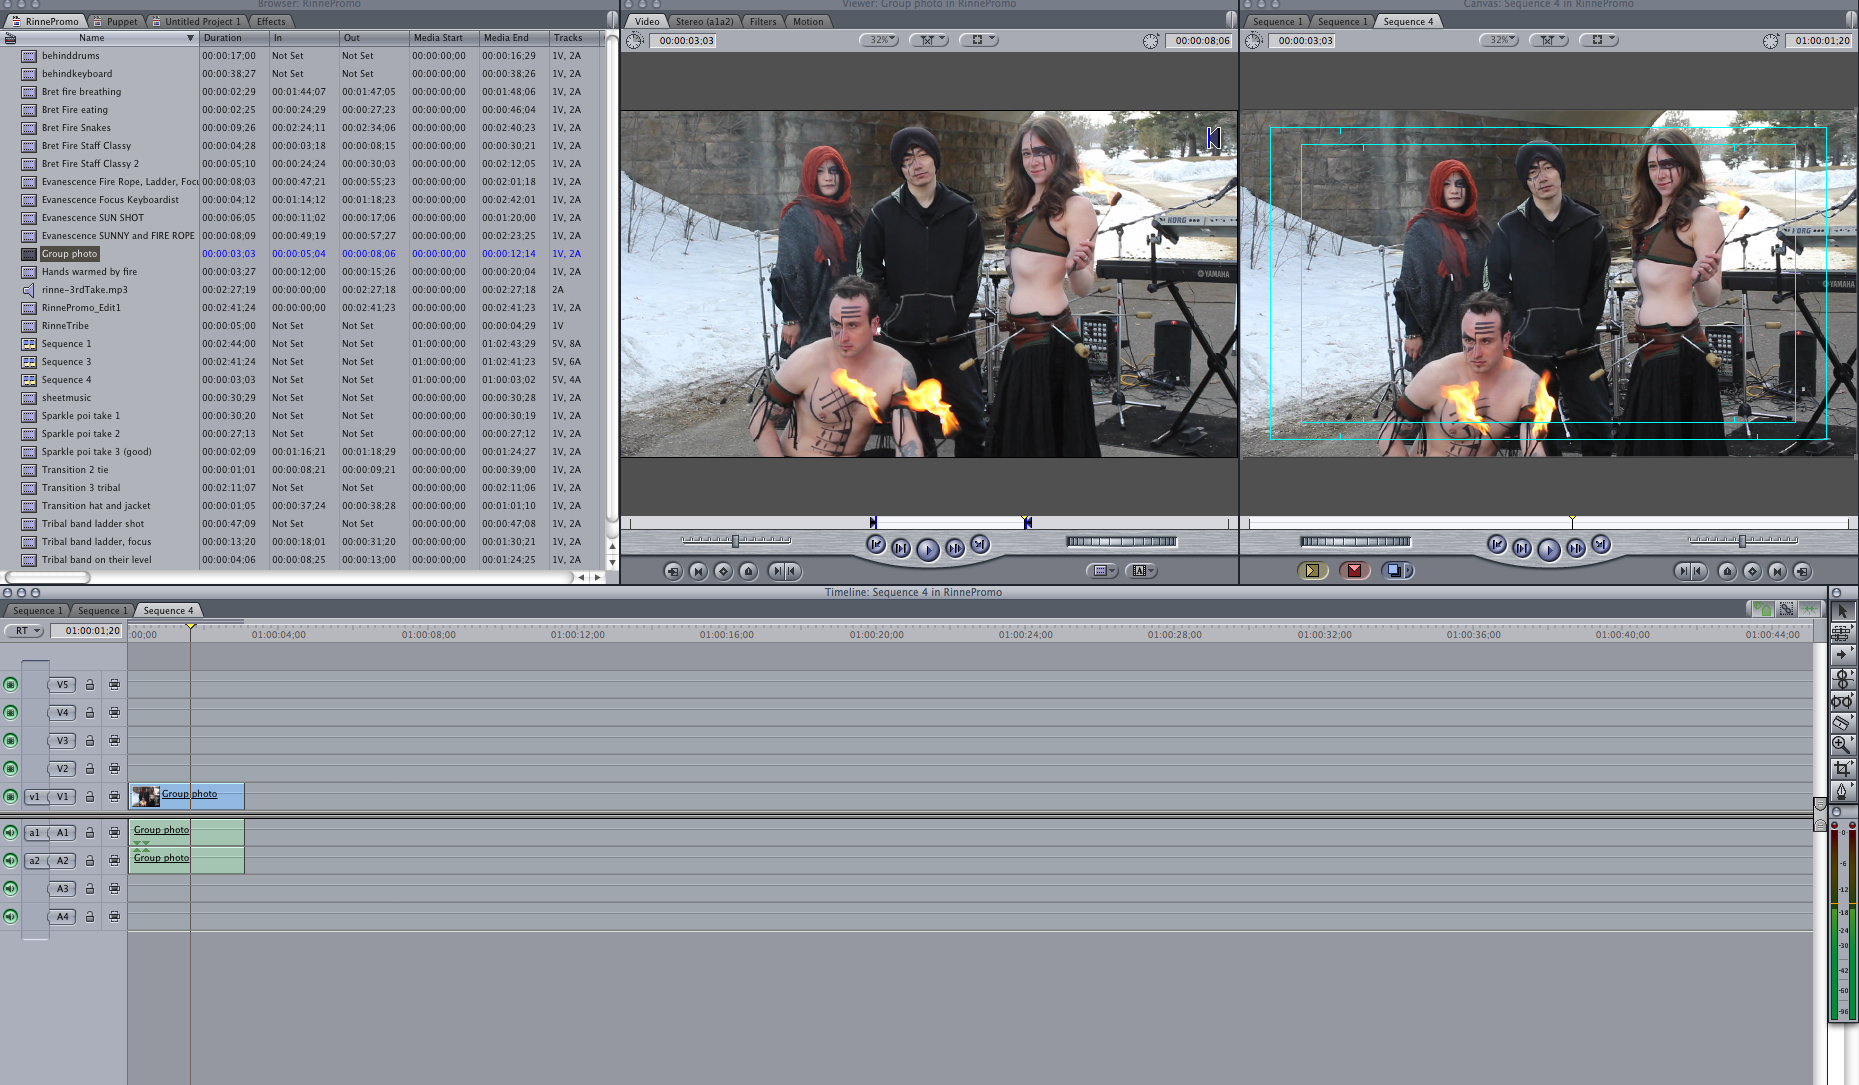
Task: Select the Razor Blade tool in tool palette
Action: [1842, 723]
